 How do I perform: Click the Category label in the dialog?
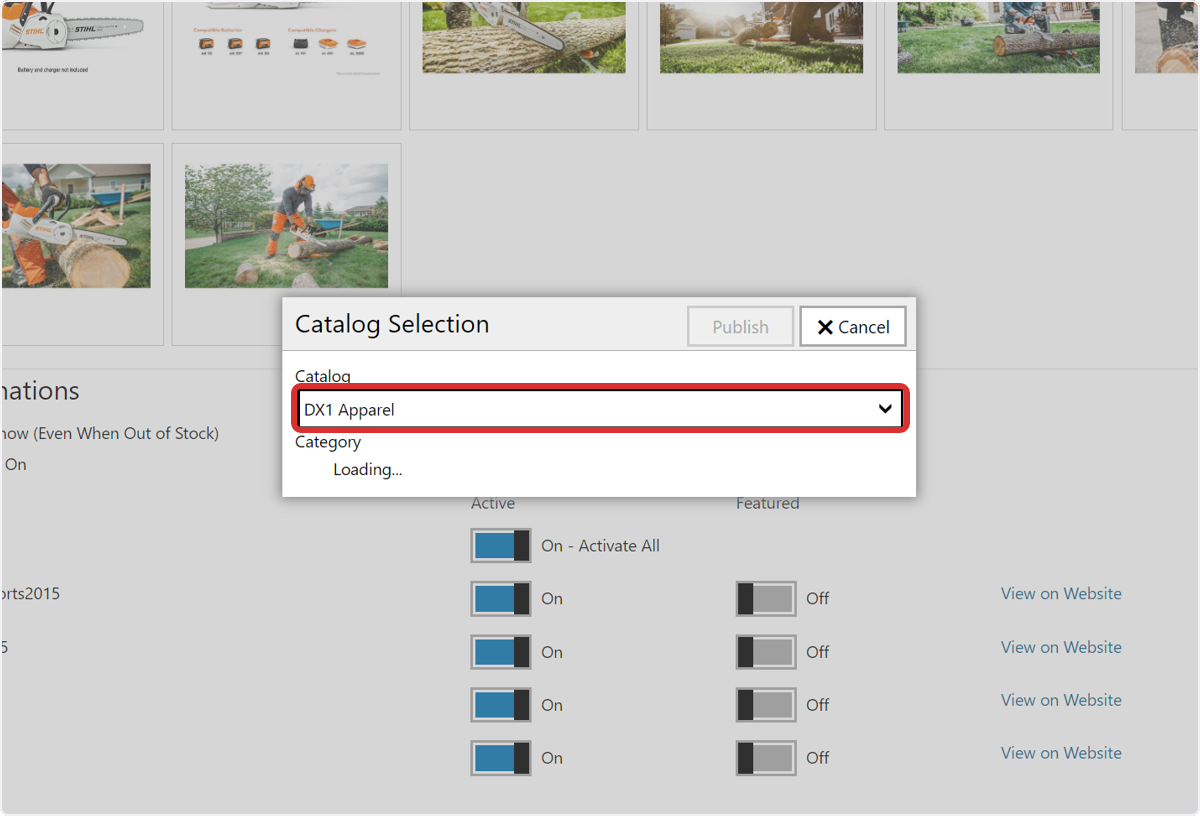pos(328,441)
